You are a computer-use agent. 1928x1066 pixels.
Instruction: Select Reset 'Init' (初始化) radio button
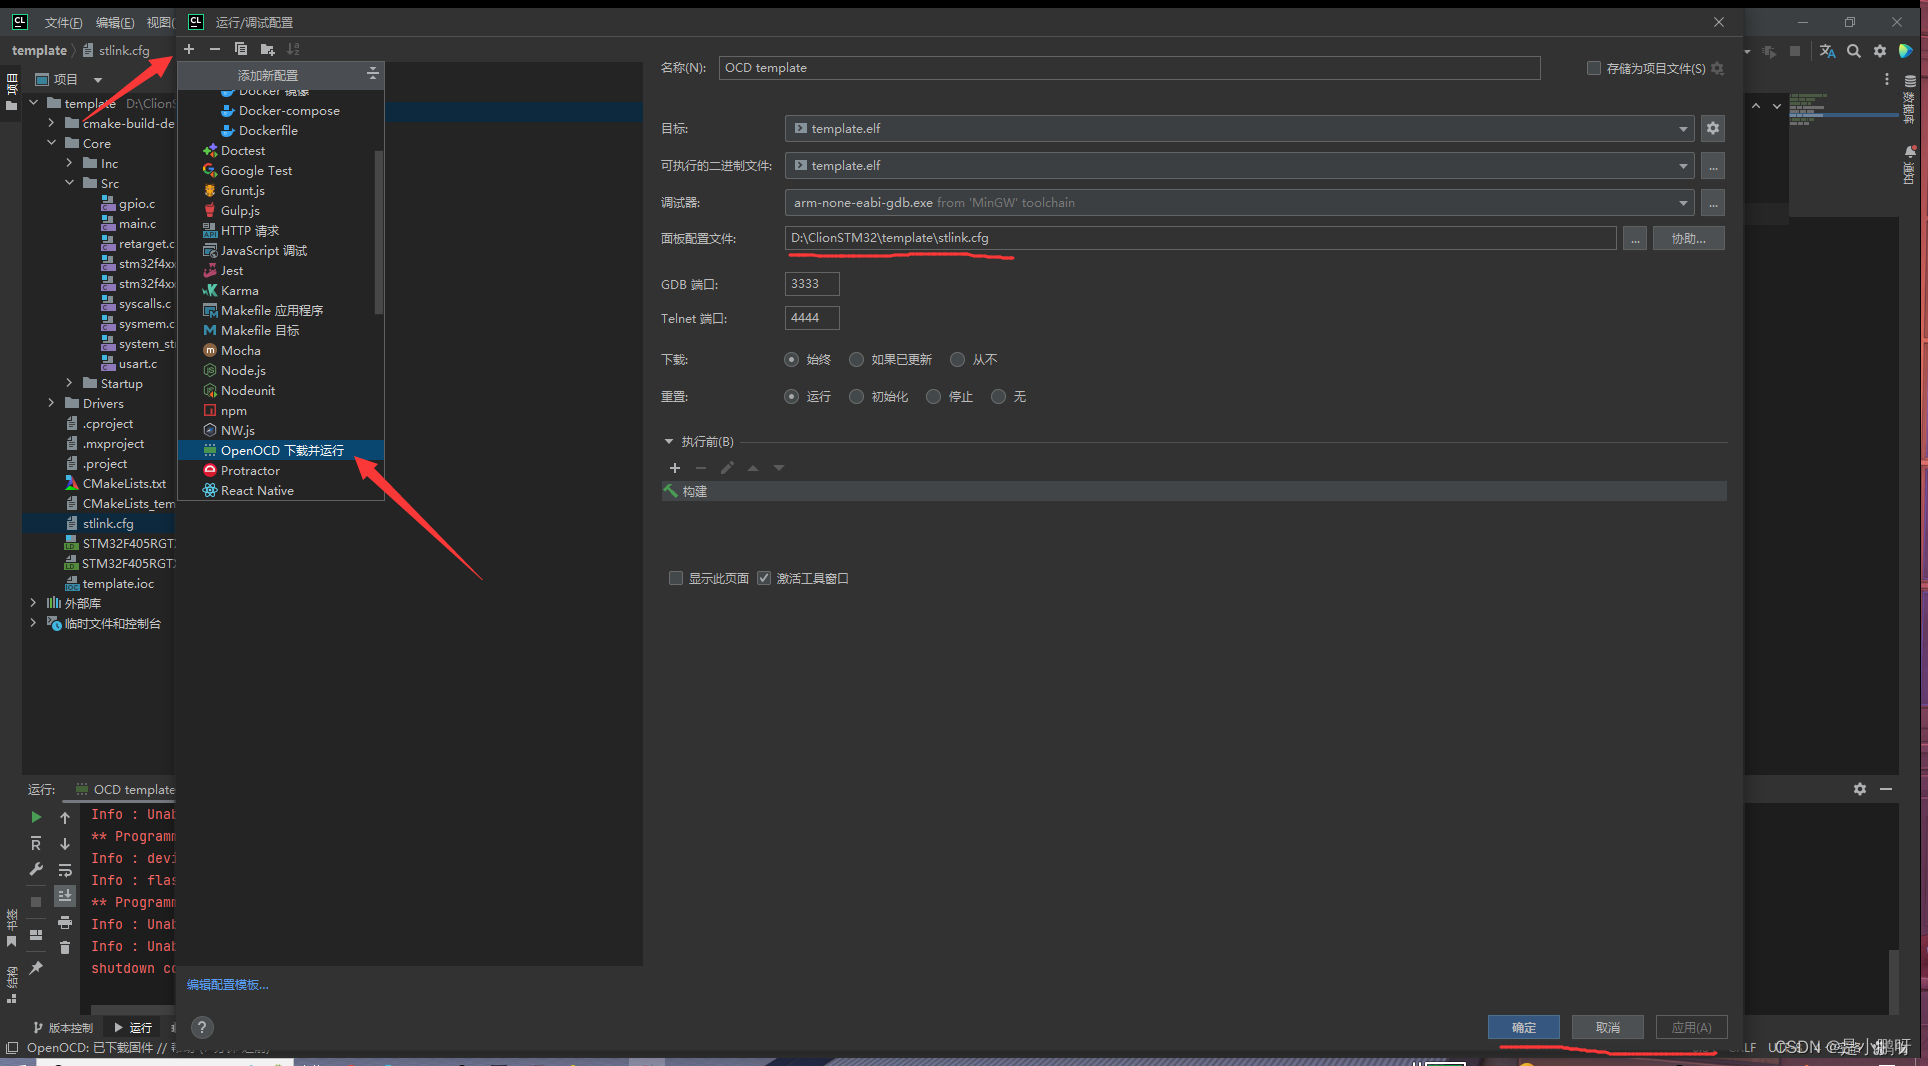(856, 397)
